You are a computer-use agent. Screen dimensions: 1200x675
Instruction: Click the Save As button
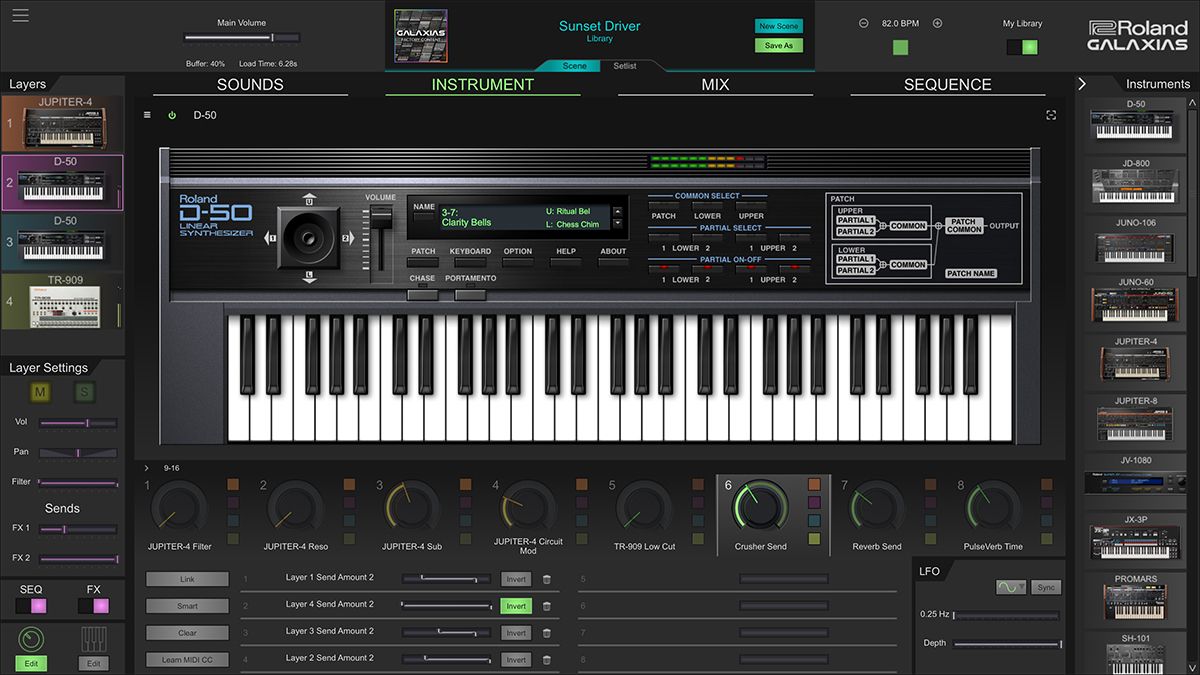(x=779, y=45)
